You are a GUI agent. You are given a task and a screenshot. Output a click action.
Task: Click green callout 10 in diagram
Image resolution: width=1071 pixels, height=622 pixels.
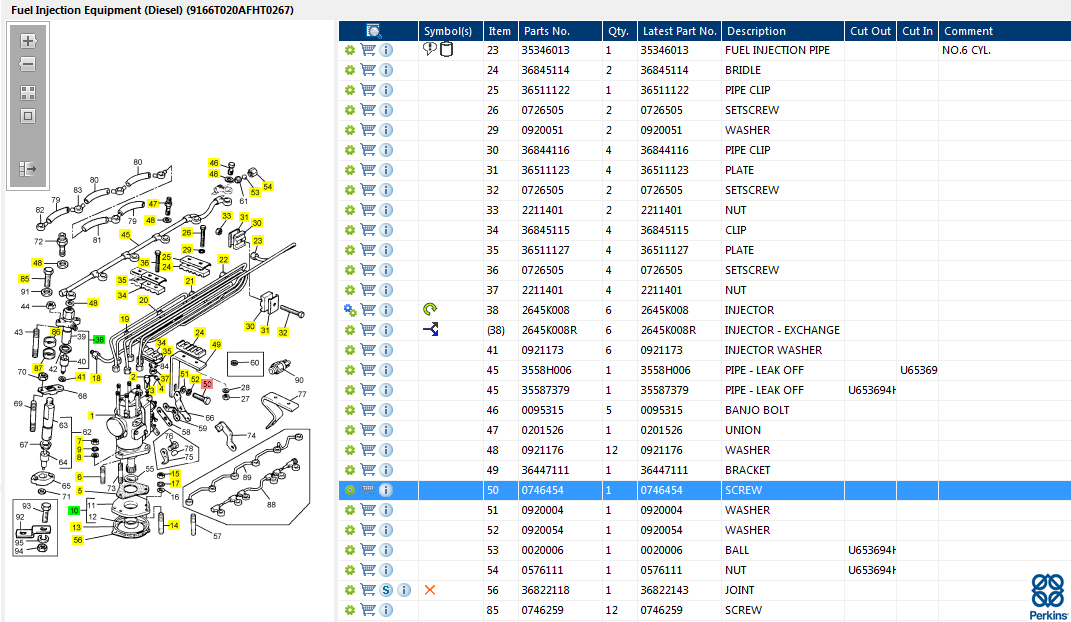74,510
